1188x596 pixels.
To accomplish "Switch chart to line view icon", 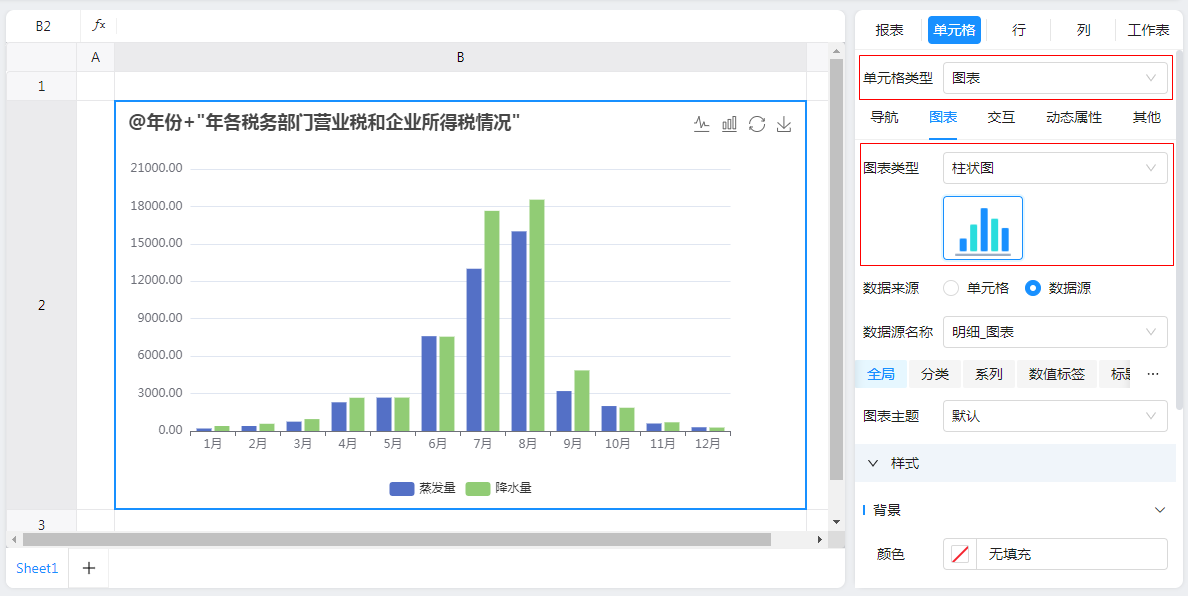I will click(x=702, y=124).
